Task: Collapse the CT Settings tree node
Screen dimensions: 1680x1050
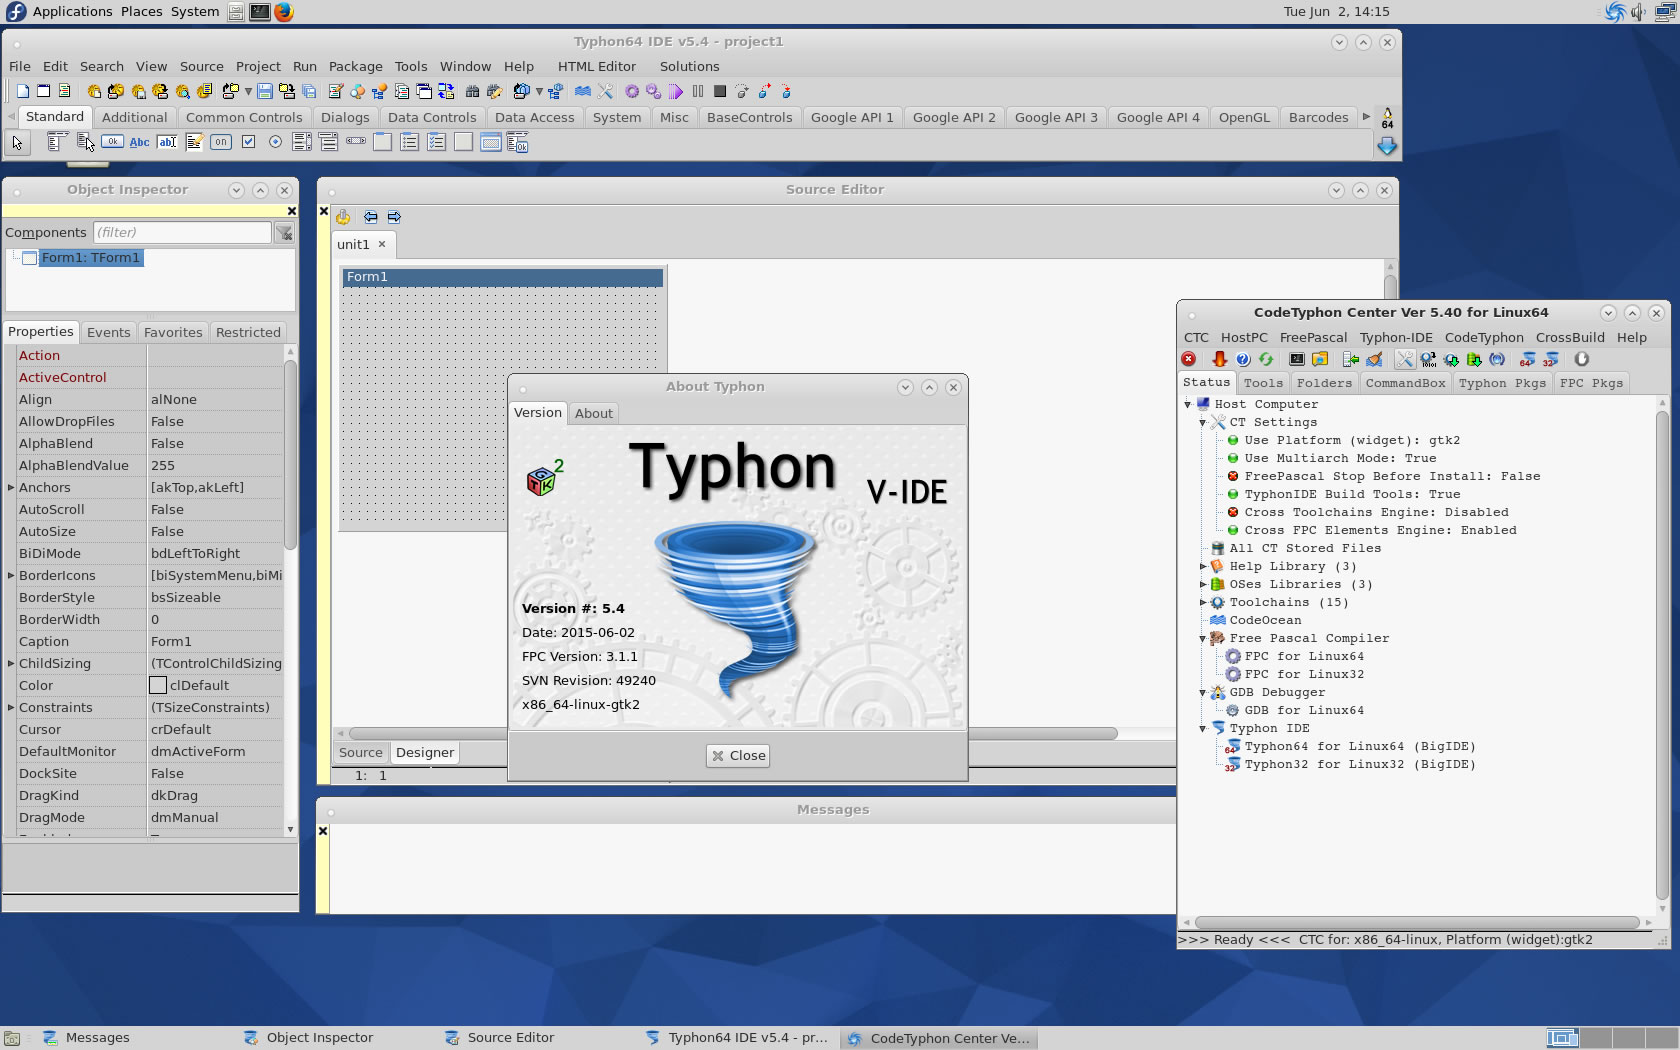Action: pyautogui.click(x=1203, y=423)
